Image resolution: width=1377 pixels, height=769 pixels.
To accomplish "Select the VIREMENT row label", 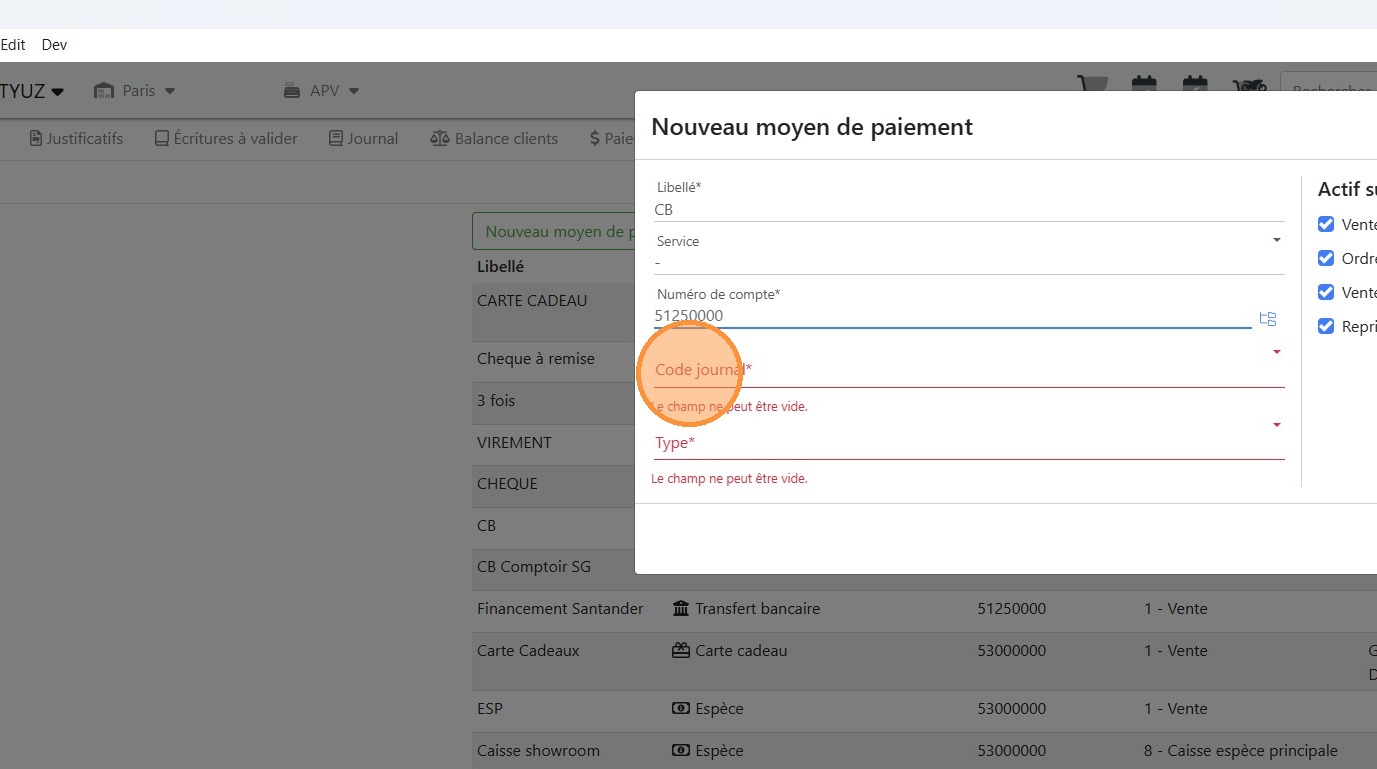I will 514,442.
